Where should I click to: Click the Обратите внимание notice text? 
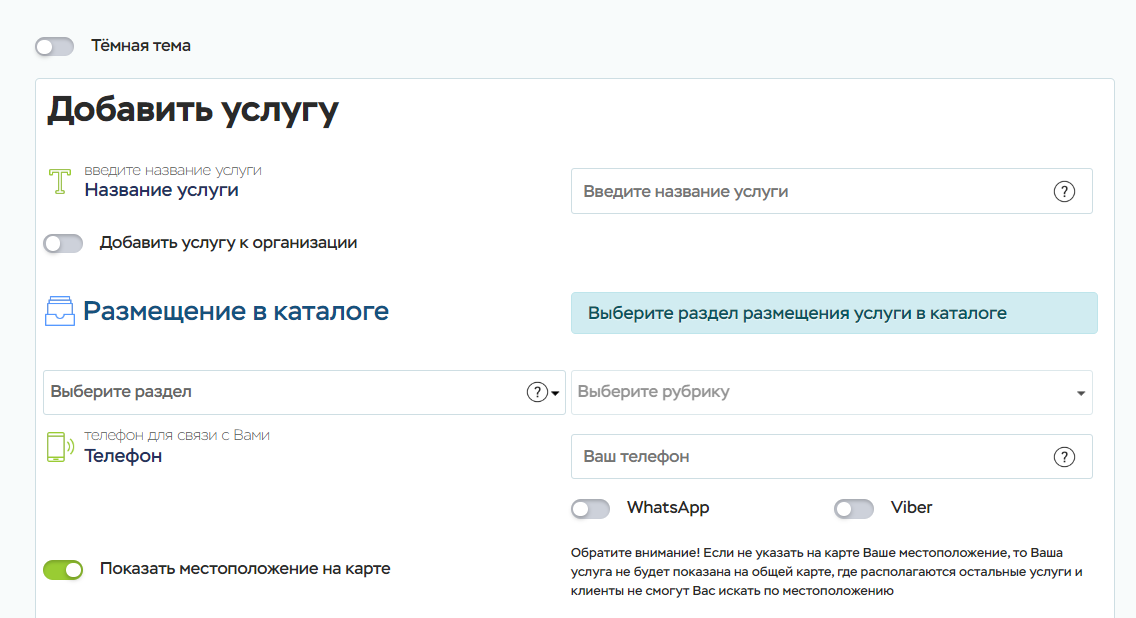(x=827, y=572)
